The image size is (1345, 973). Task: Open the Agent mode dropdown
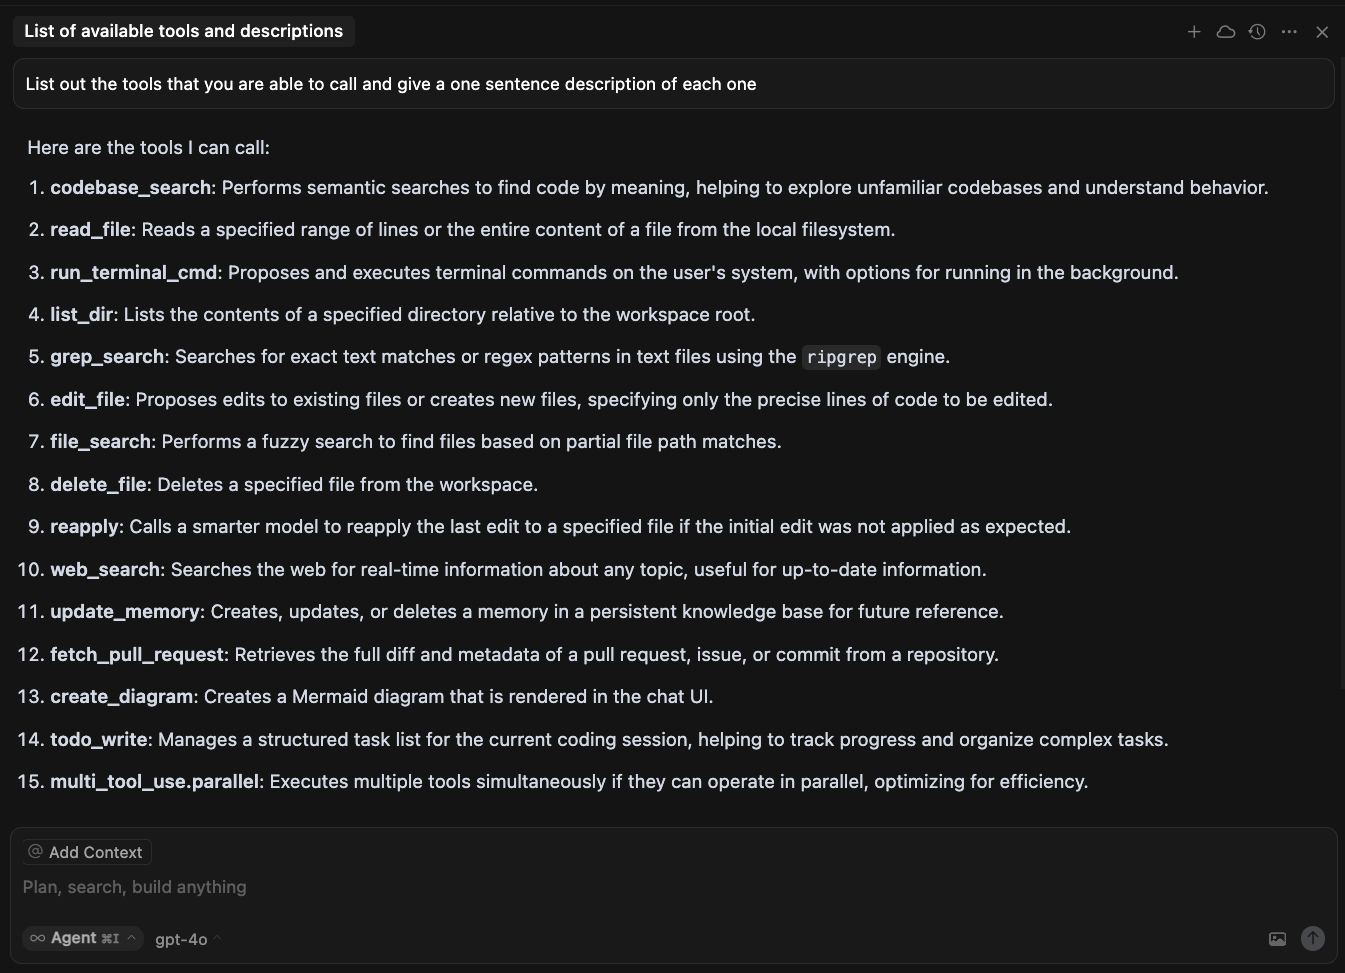tap(83, 938)
